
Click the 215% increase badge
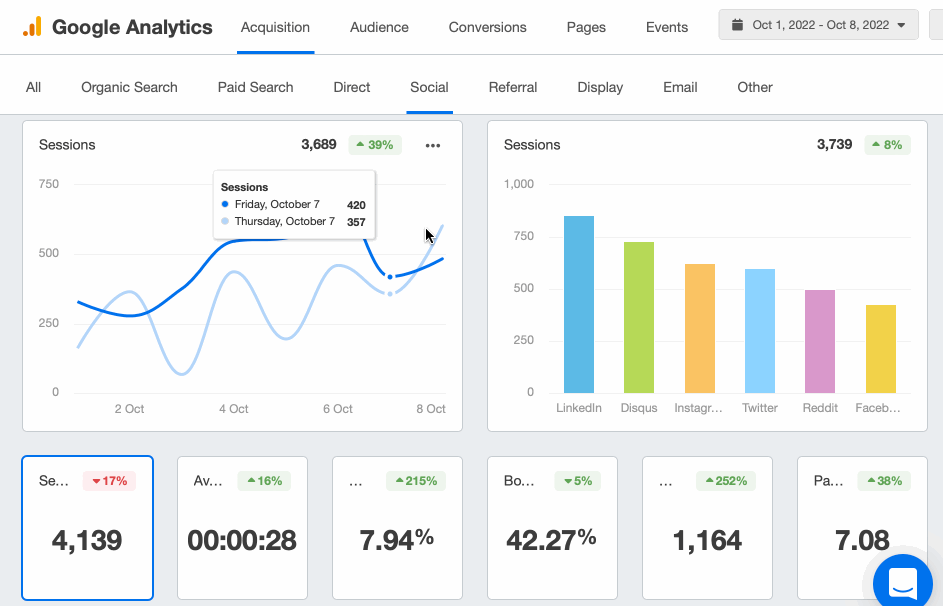point(416,480)
